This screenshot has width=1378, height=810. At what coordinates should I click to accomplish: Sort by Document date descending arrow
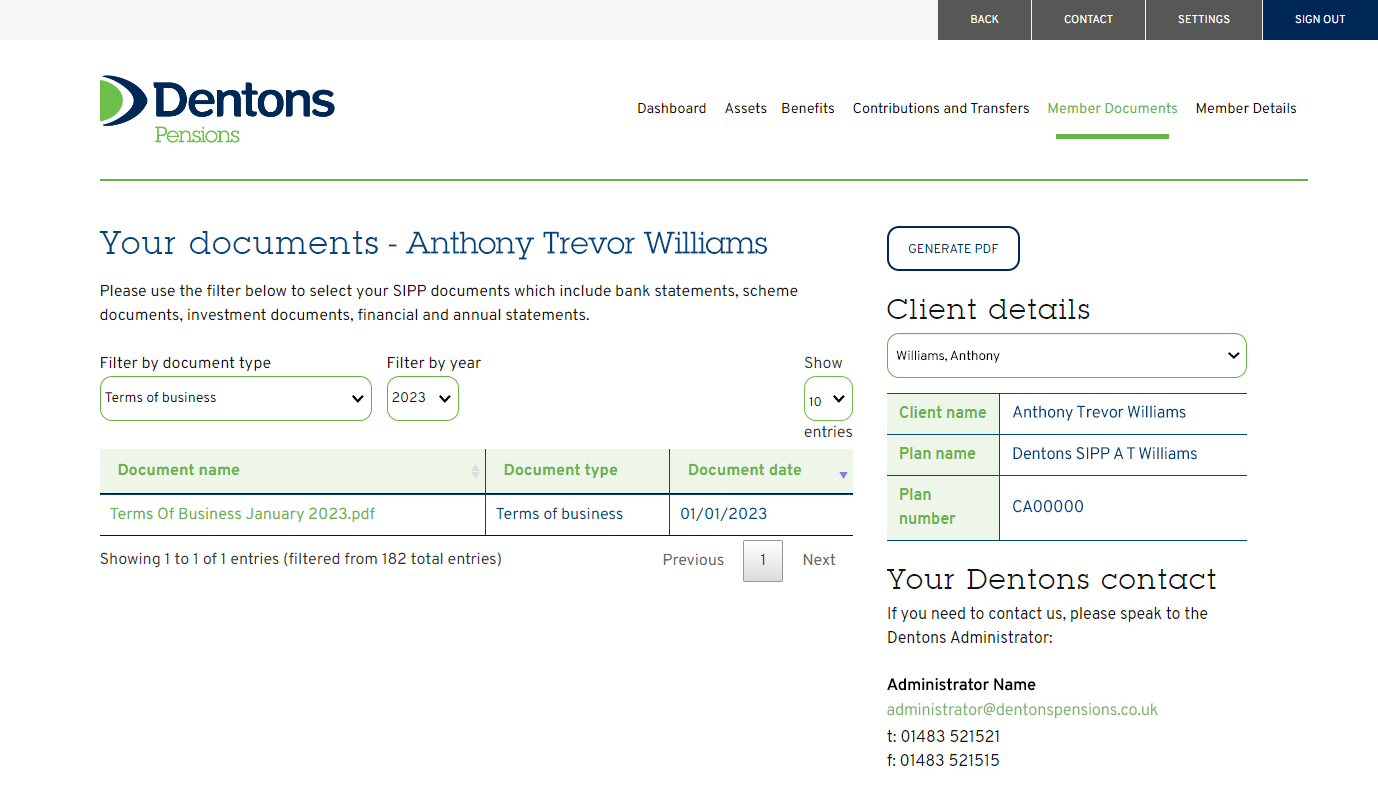843,475
